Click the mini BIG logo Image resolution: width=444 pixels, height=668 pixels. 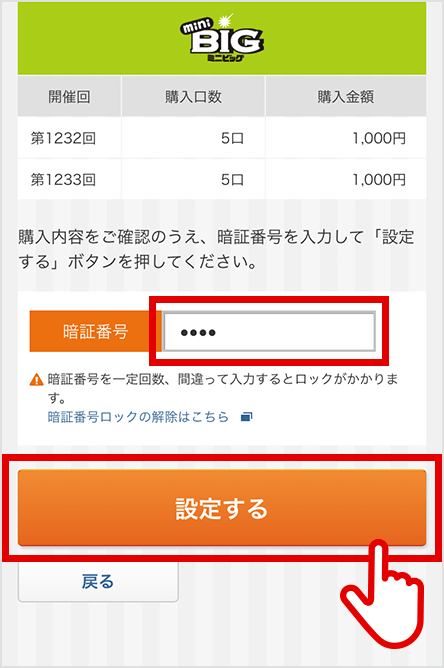(222, 38)
